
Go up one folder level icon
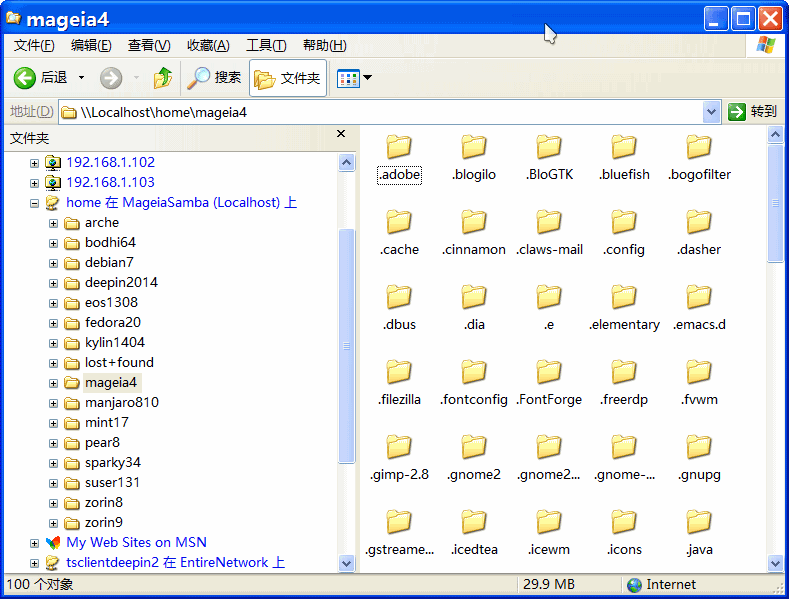pos(163,78)
